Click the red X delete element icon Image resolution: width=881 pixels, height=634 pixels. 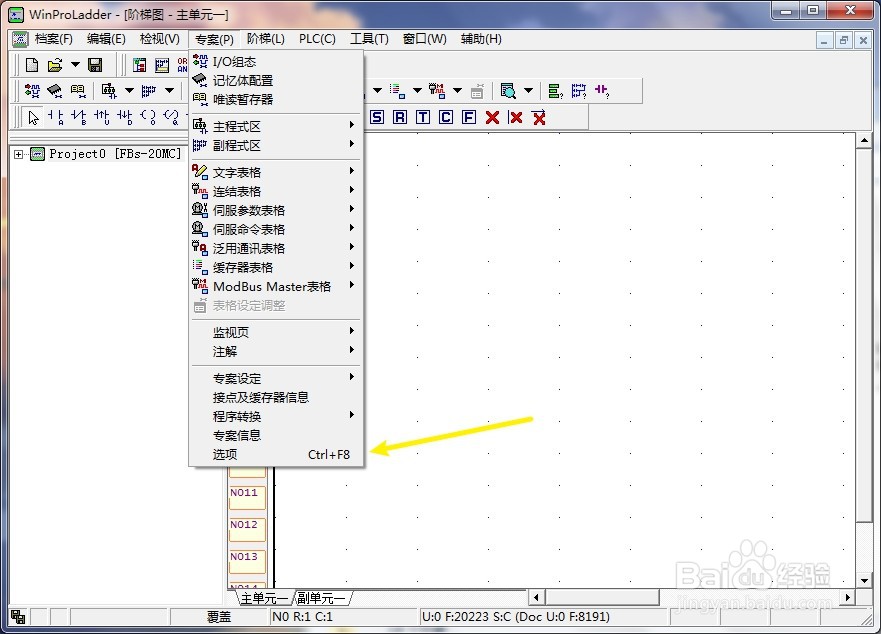tap(492, 117)
